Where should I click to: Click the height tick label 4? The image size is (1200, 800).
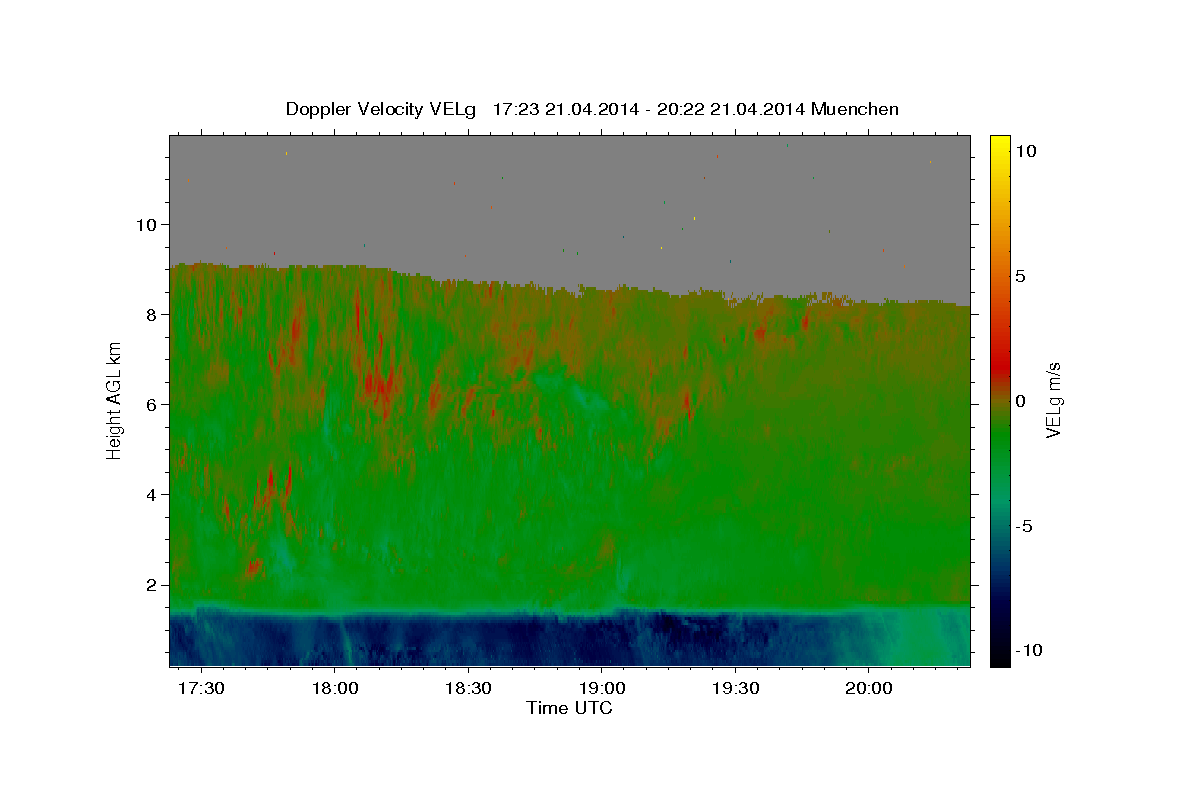pos(152,495)
